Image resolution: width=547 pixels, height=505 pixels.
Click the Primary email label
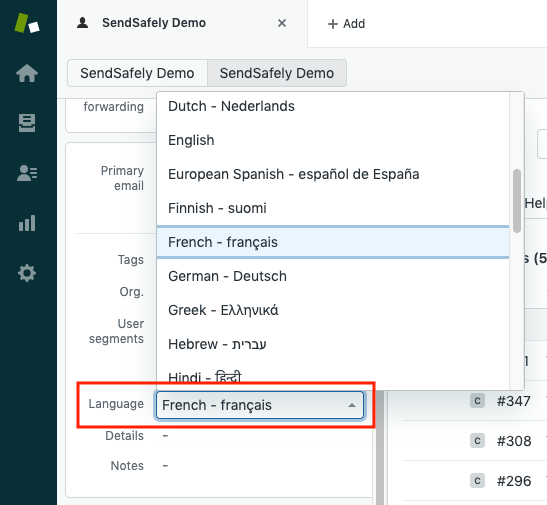point(122,178)
